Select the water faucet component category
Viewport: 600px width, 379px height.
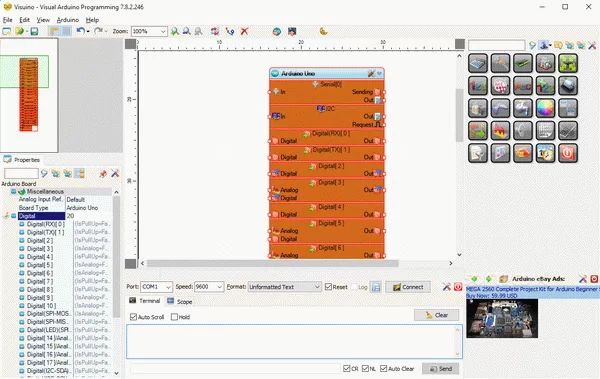523,108
